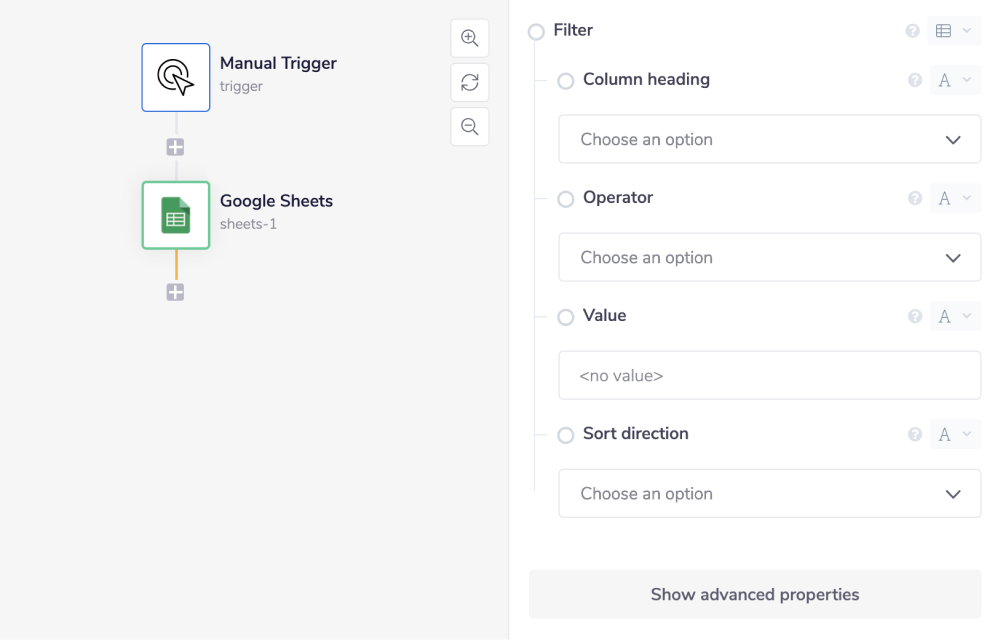1000x640 pixels.
Task: Click the refresh icon between the zoom controls
Action: pyautogui.click(x=469, y=82)
